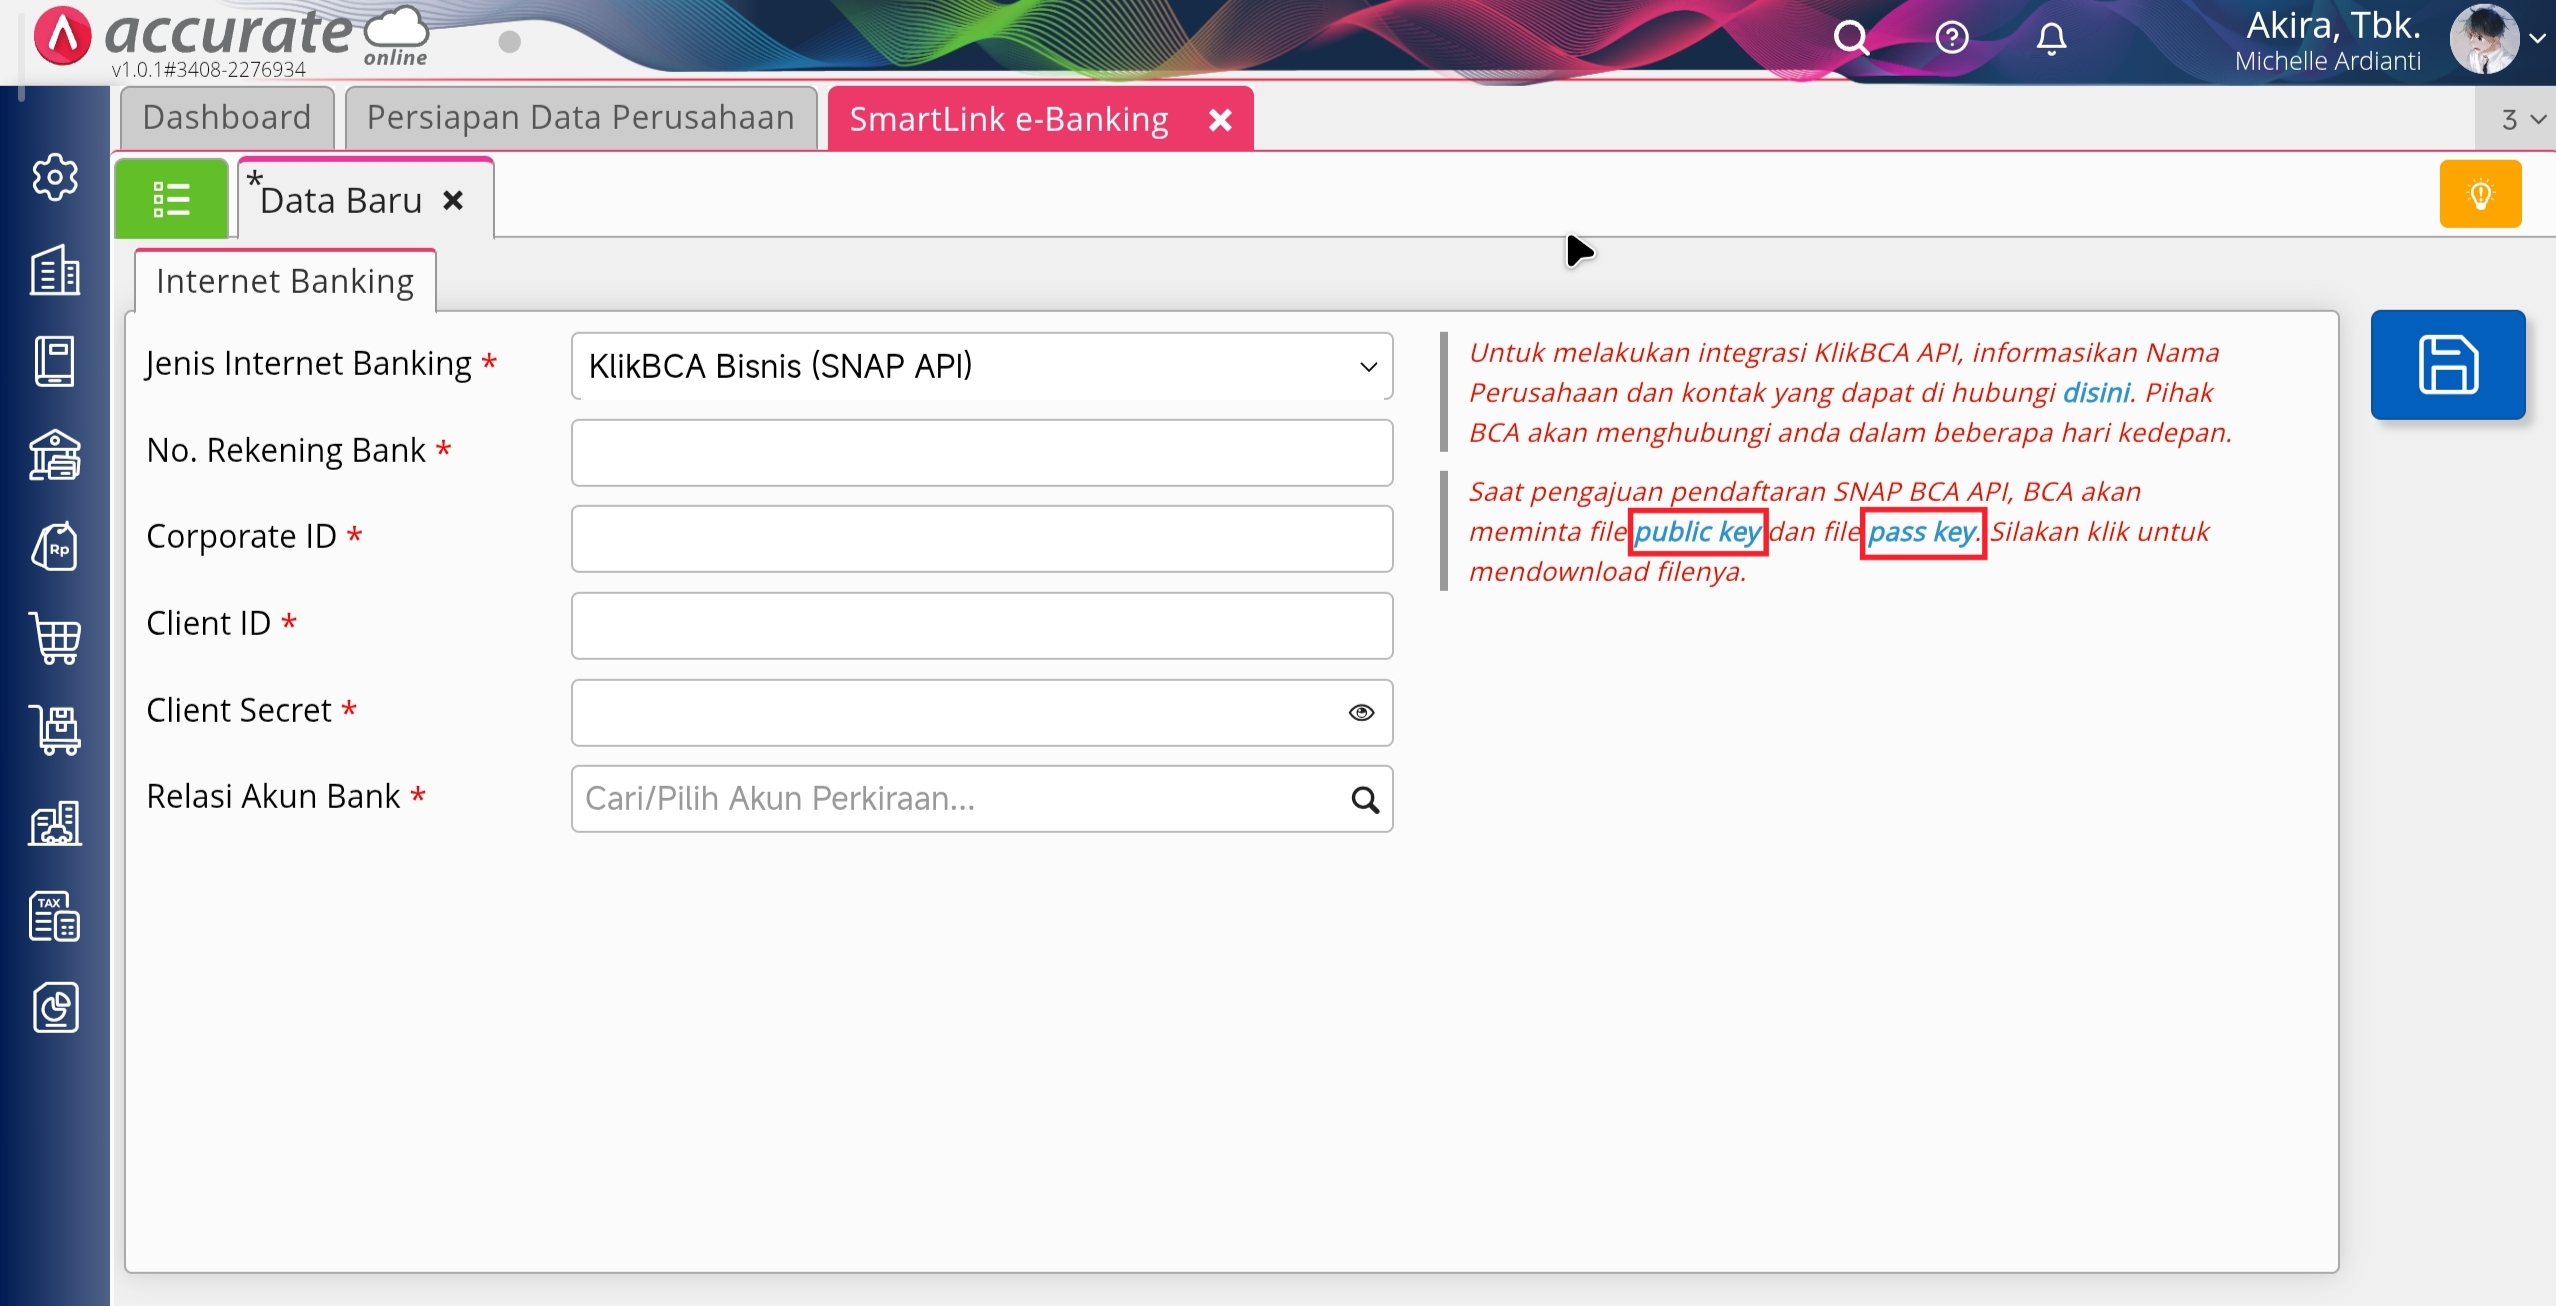Viewport: 2556px width, 1306px height.
Task: Expand the user profile menu chevron
Action: pos(2537,38)
